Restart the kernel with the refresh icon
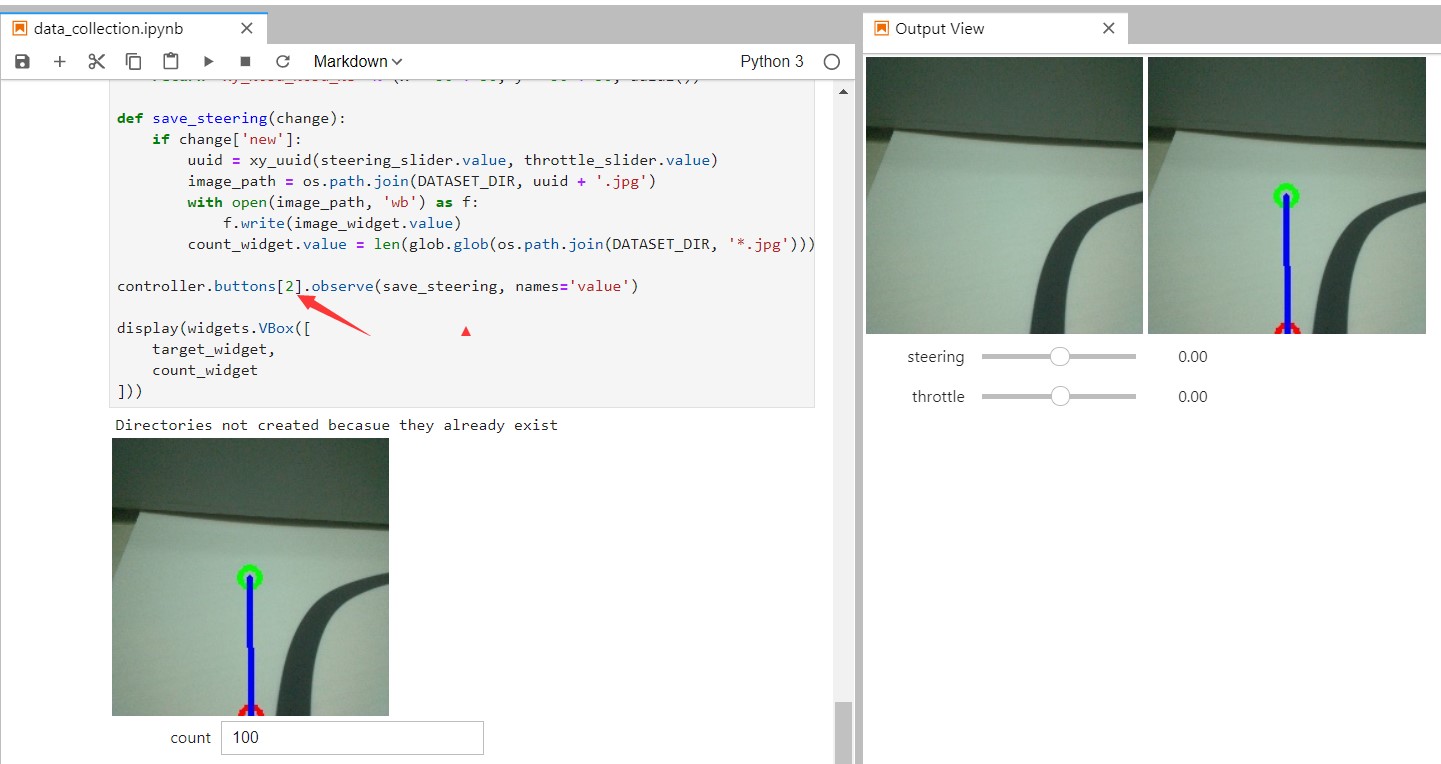1441x764 pixels. (282, 62)
